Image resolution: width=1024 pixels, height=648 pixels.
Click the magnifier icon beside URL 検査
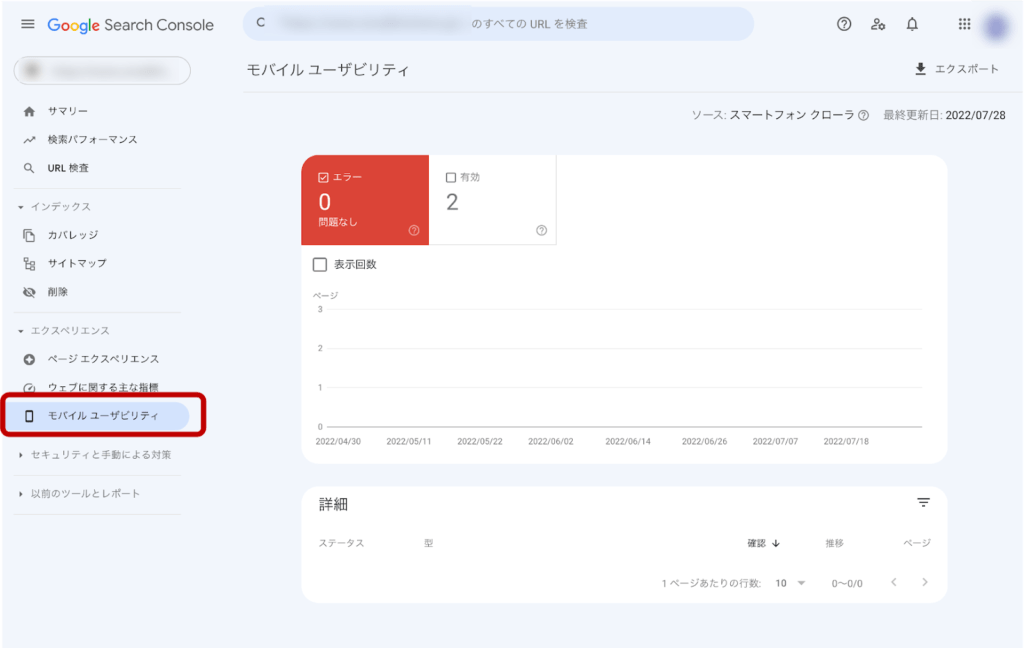click(29, 168)
